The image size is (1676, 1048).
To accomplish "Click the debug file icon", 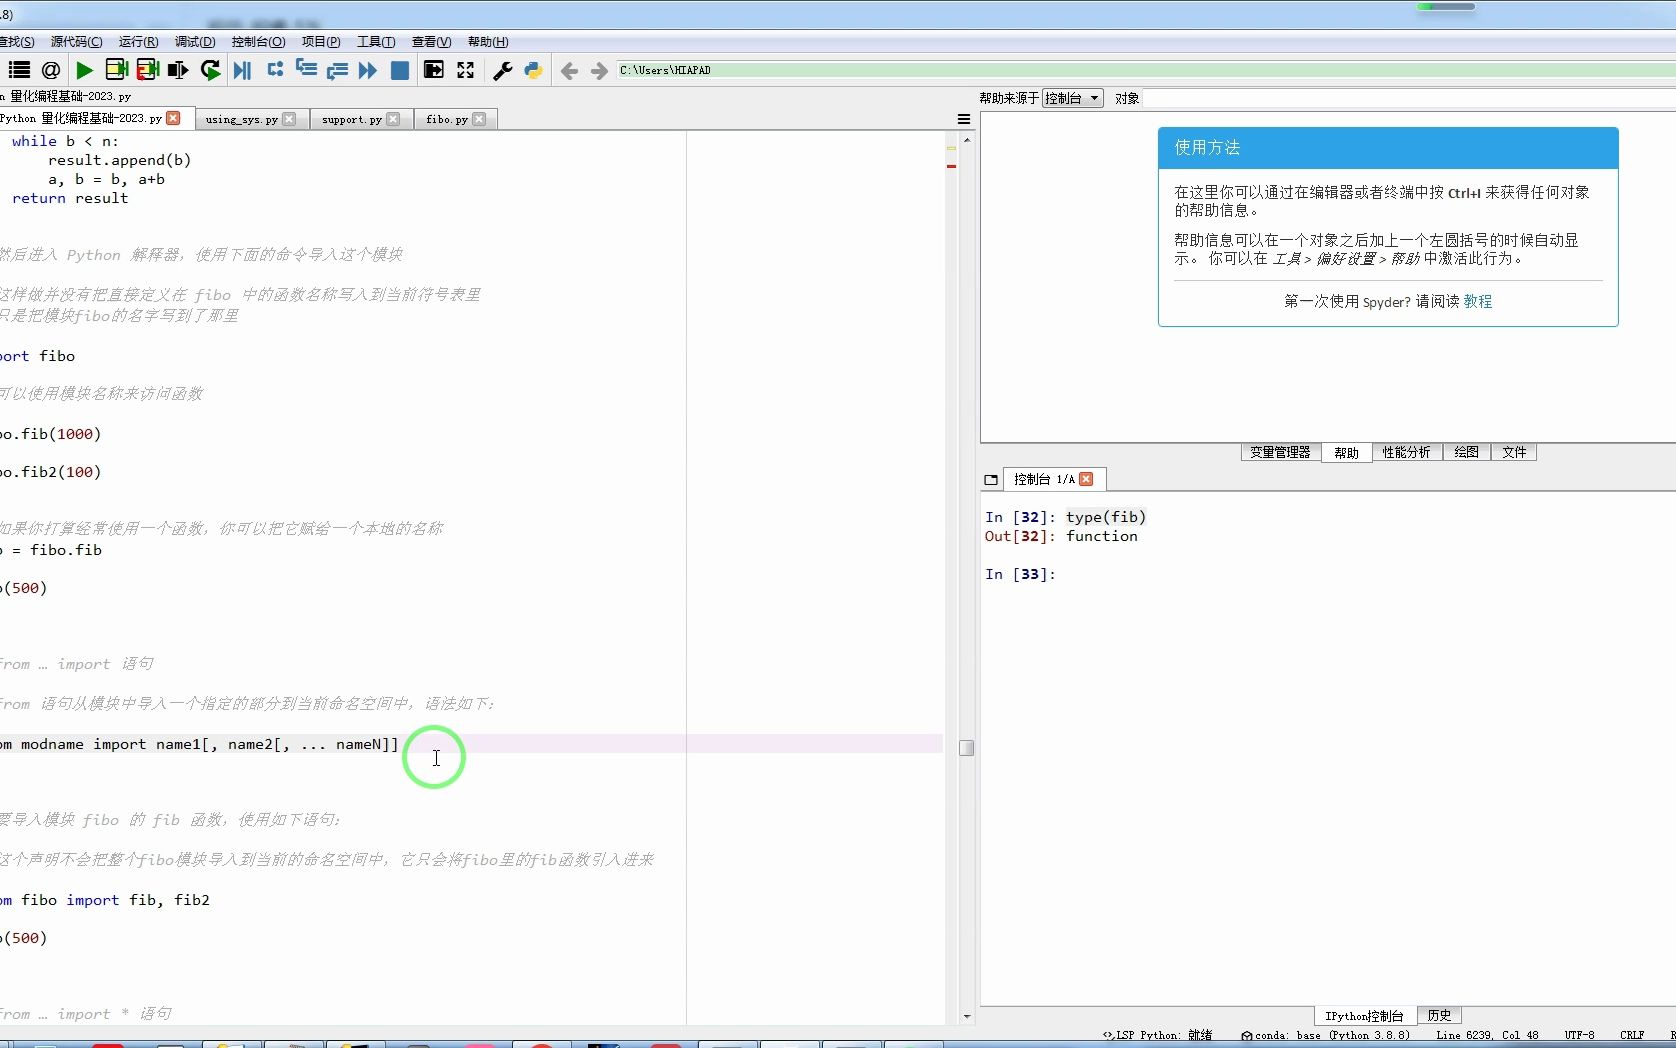I will pyautogui.click(x=242, y=70).
